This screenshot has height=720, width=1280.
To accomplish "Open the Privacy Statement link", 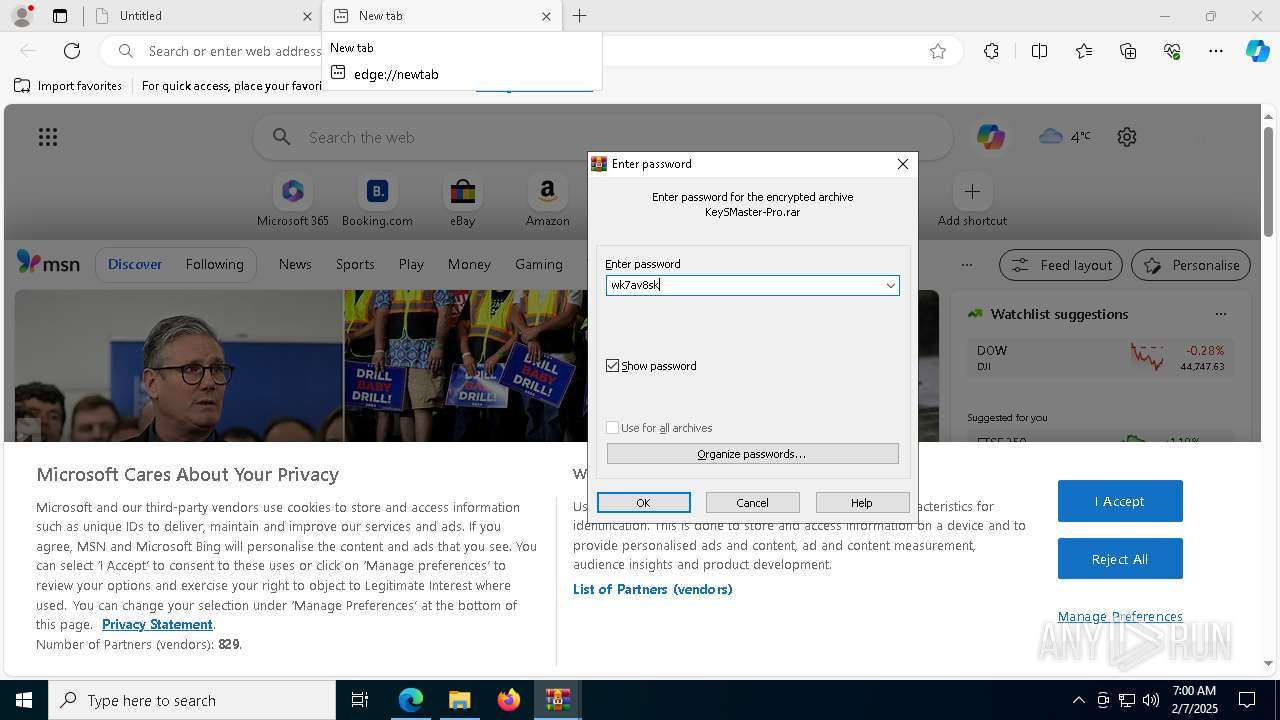I will [x=157, y=624].
